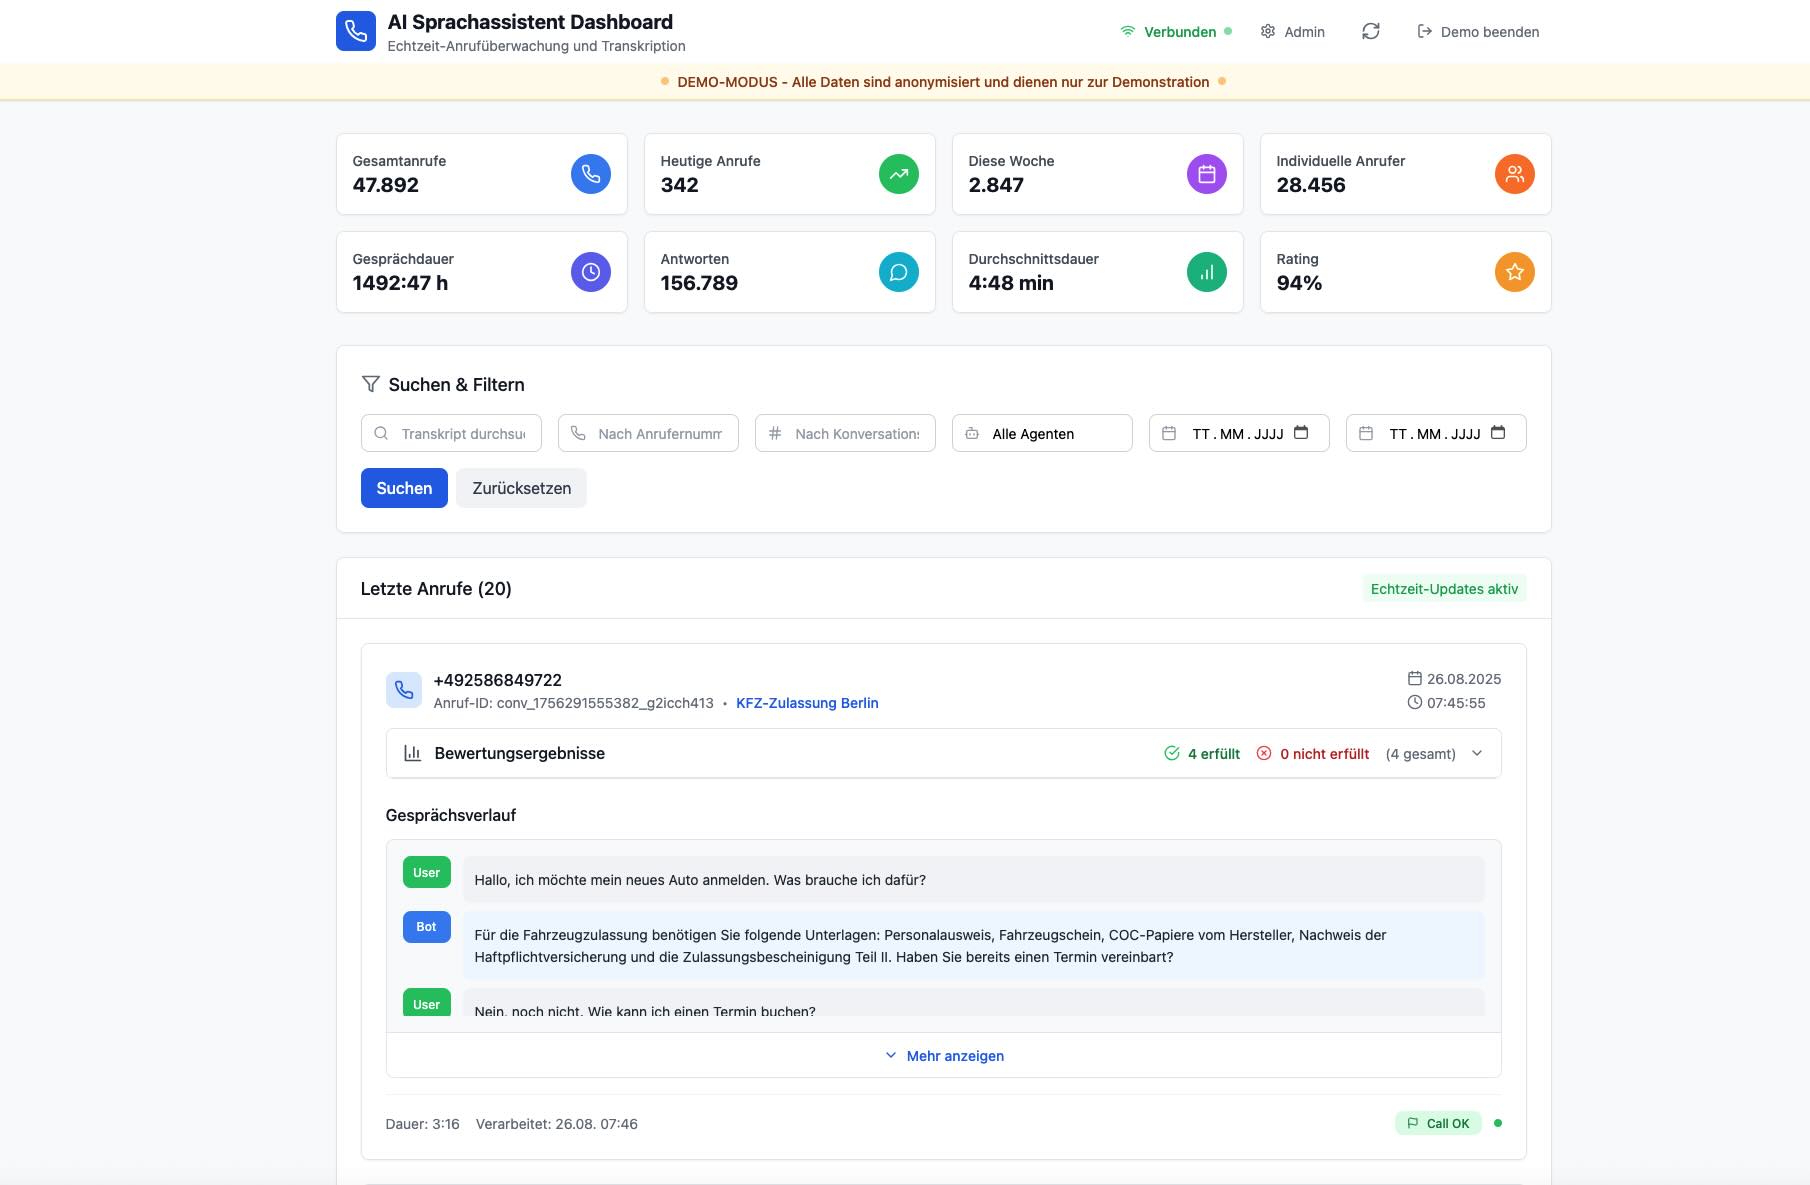Expand the Bewertungsergebnisse section chevron

[x=1477, y=754]
